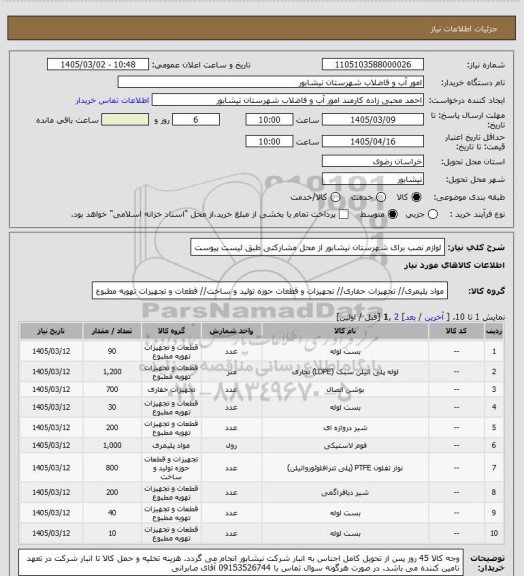Click group تجهیزات حفاری in row 3
Screen dimensions: 524x576
pos(171,389)
